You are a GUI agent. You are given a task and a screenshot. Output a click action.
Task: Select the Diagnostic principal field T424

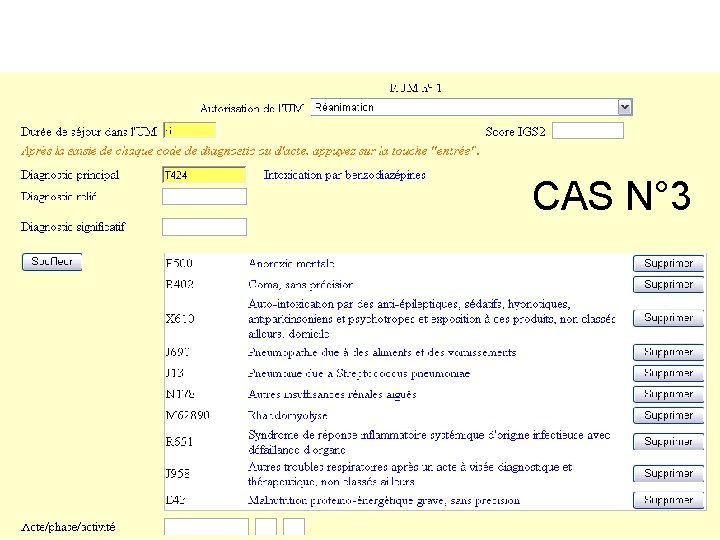pyautogui.click(x=204, y=175)
